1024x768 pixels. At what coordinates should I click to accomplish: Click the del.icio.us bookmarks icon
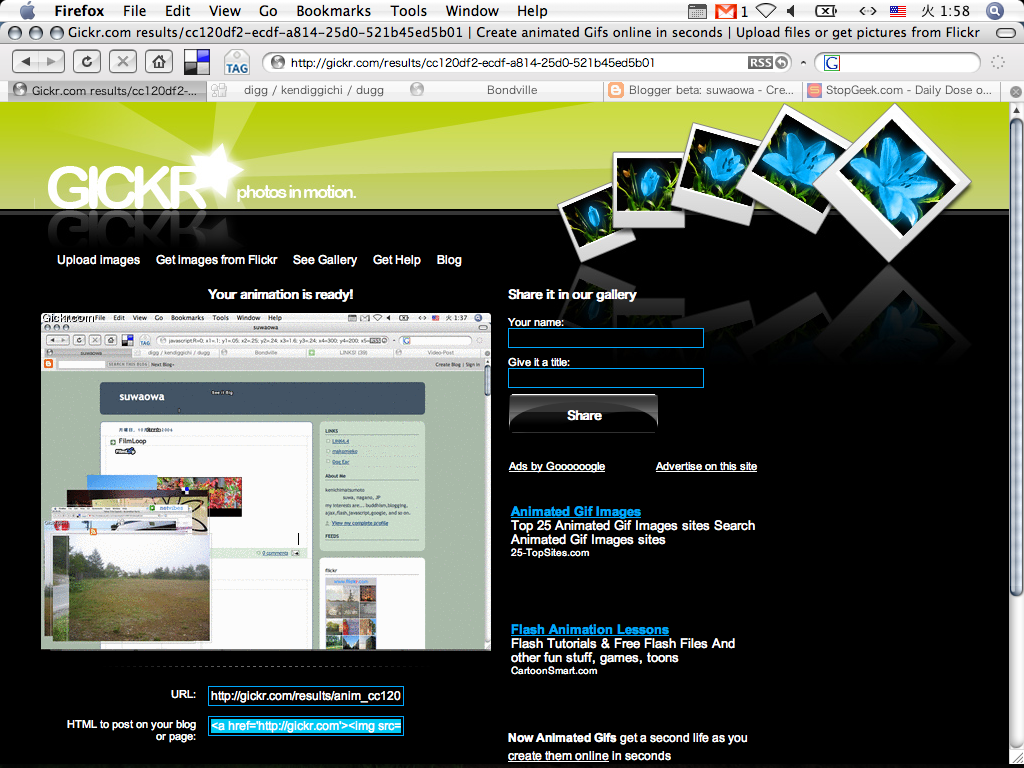pos(197,62)
